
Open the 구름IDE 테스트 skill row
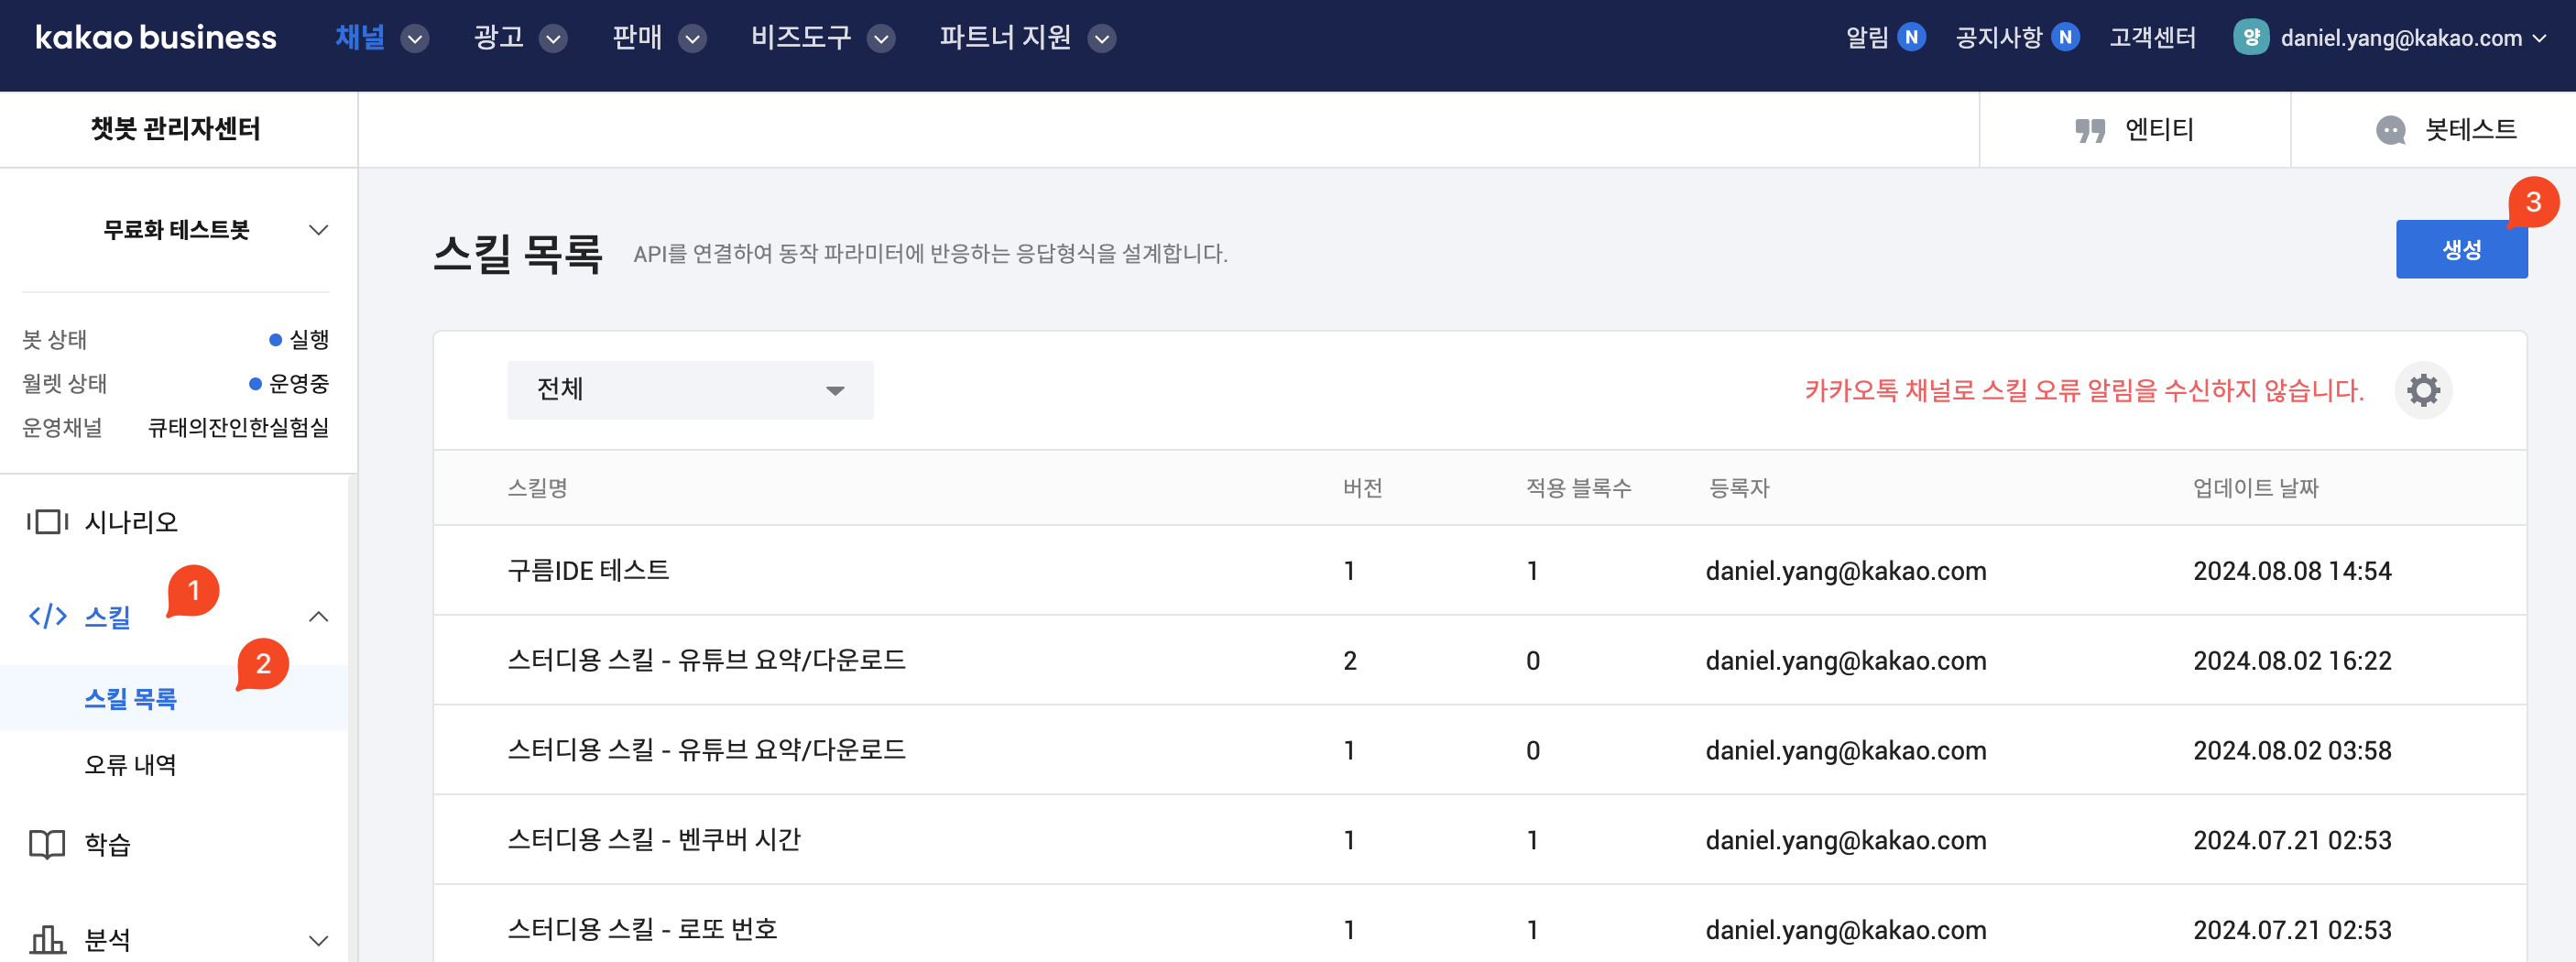(588, 570)
